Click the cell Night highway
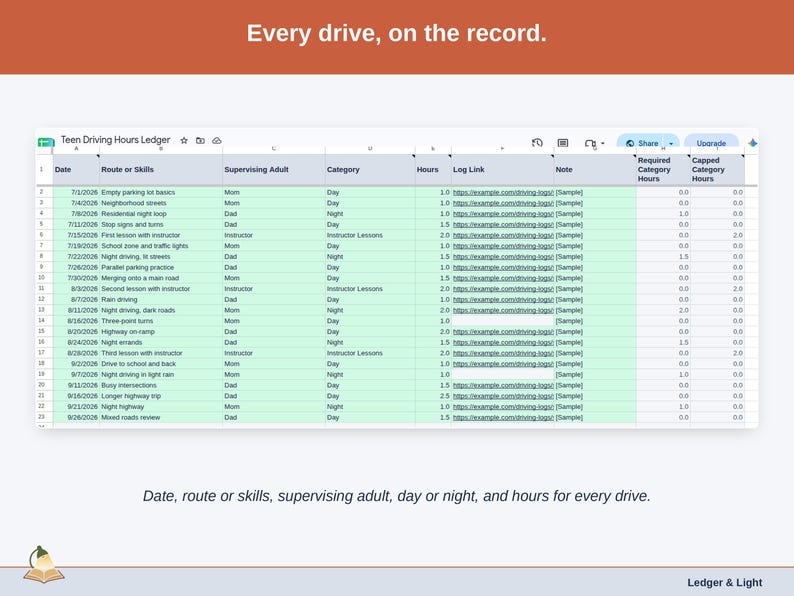 pyautogui.click(x=161, y=407)
